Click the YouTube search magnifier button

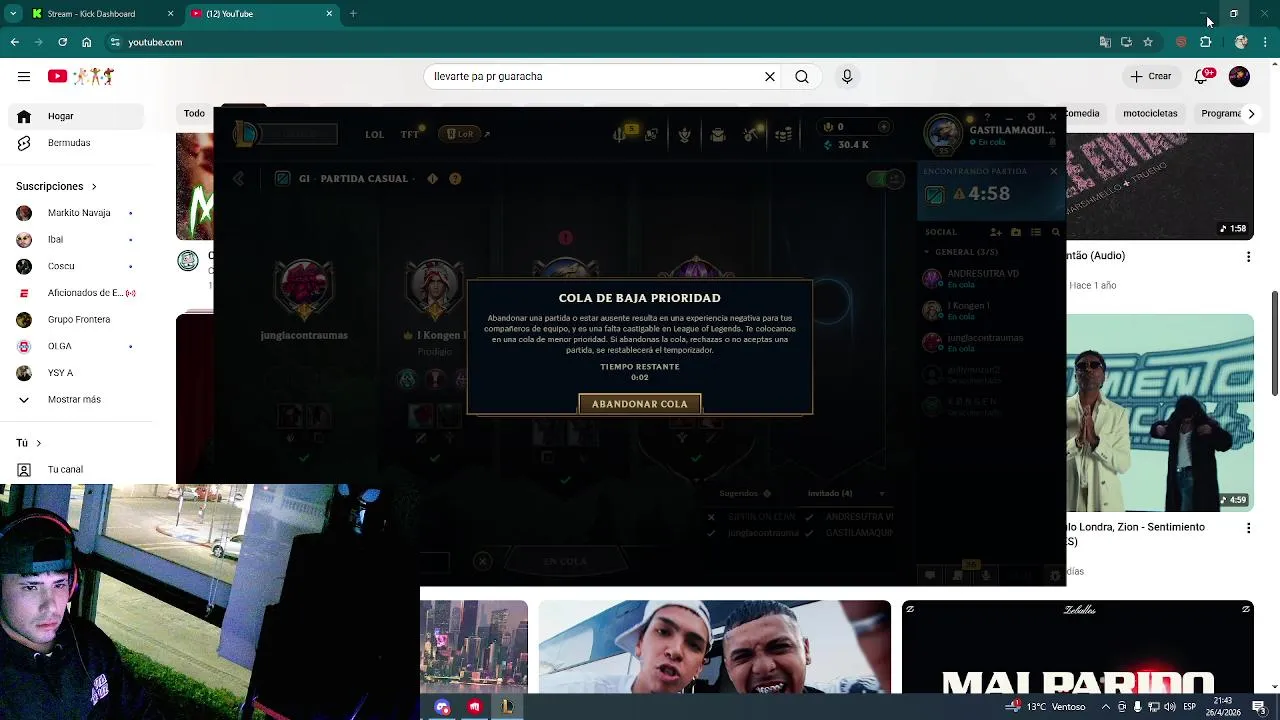coord(802,76)
